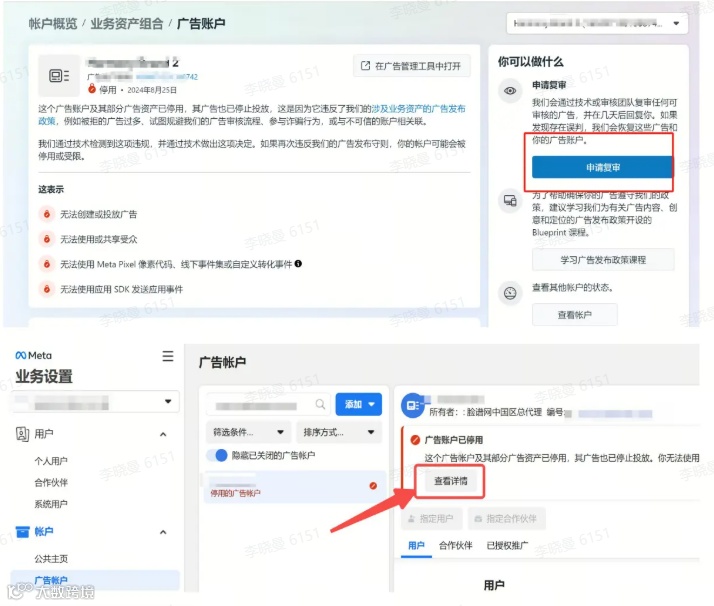Click the red disabled icon in the account list row

[373, 486]
